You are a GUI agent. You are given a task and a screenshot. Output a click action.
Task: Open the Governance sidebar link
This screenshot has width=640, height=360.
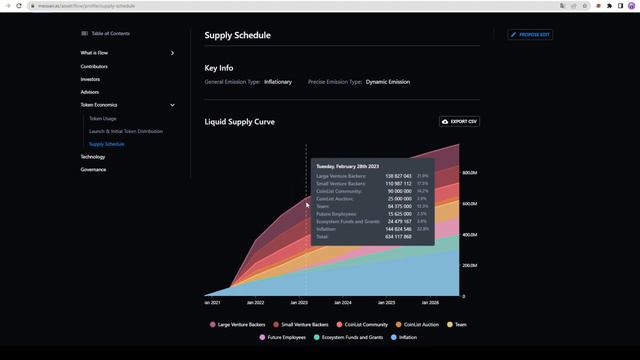tap(93, 169)
